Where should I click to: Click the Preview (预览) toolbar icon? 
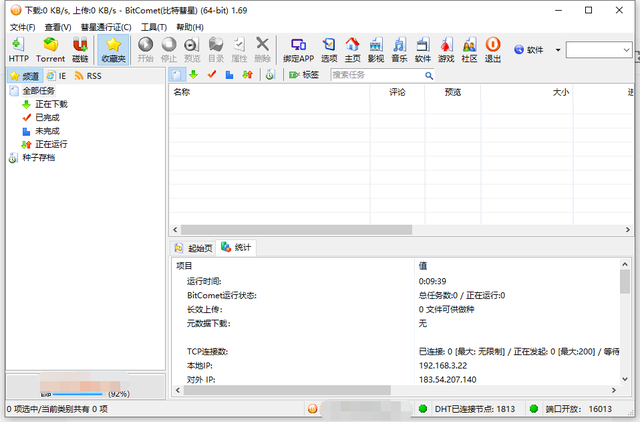pos(192,50)
